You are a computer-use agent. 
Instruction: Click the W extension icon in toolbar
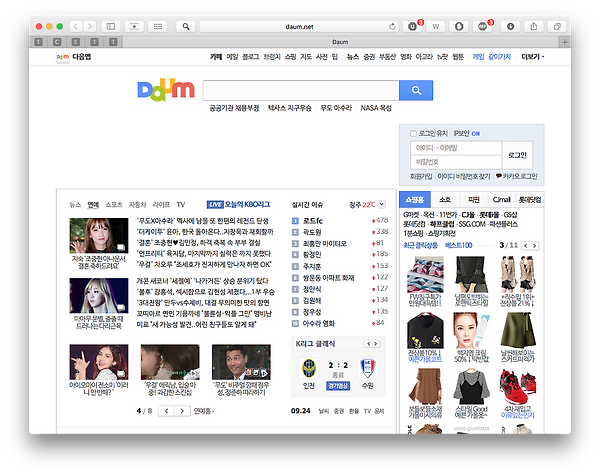[435, 26]
